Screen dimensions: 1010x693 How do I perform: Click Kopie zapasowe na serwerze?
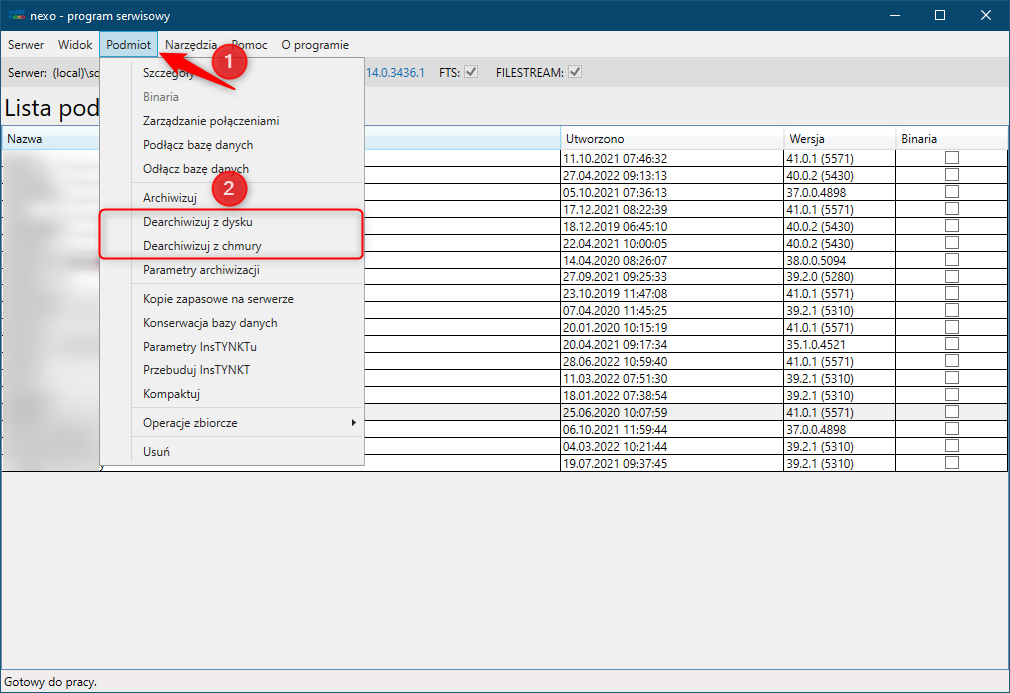click(x=218, y=299)
